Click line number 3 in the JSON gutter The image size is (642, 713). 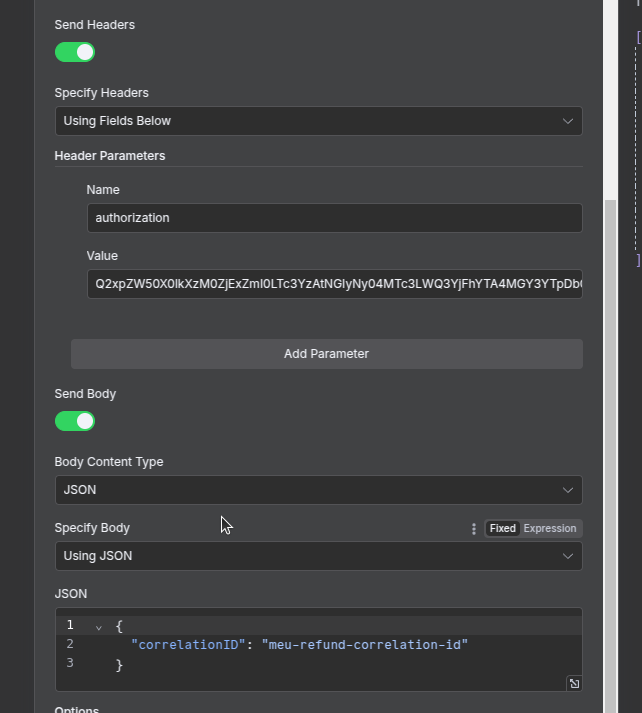point(70,664)
